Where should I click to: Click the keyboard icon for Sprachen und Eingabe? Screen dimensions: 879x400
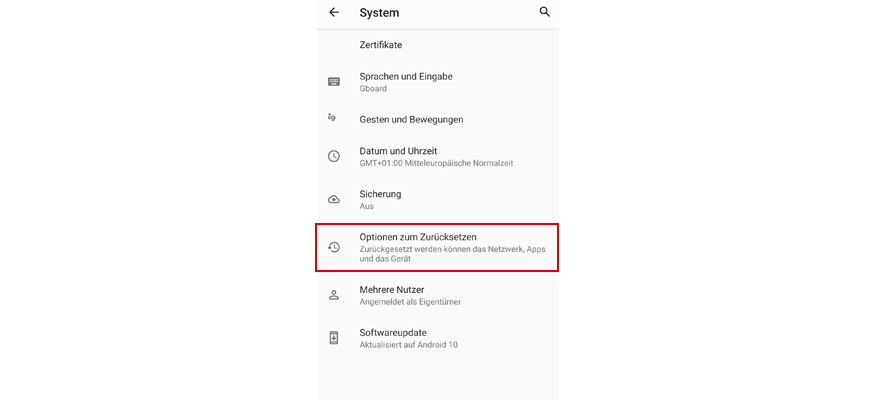pos(334,82)
